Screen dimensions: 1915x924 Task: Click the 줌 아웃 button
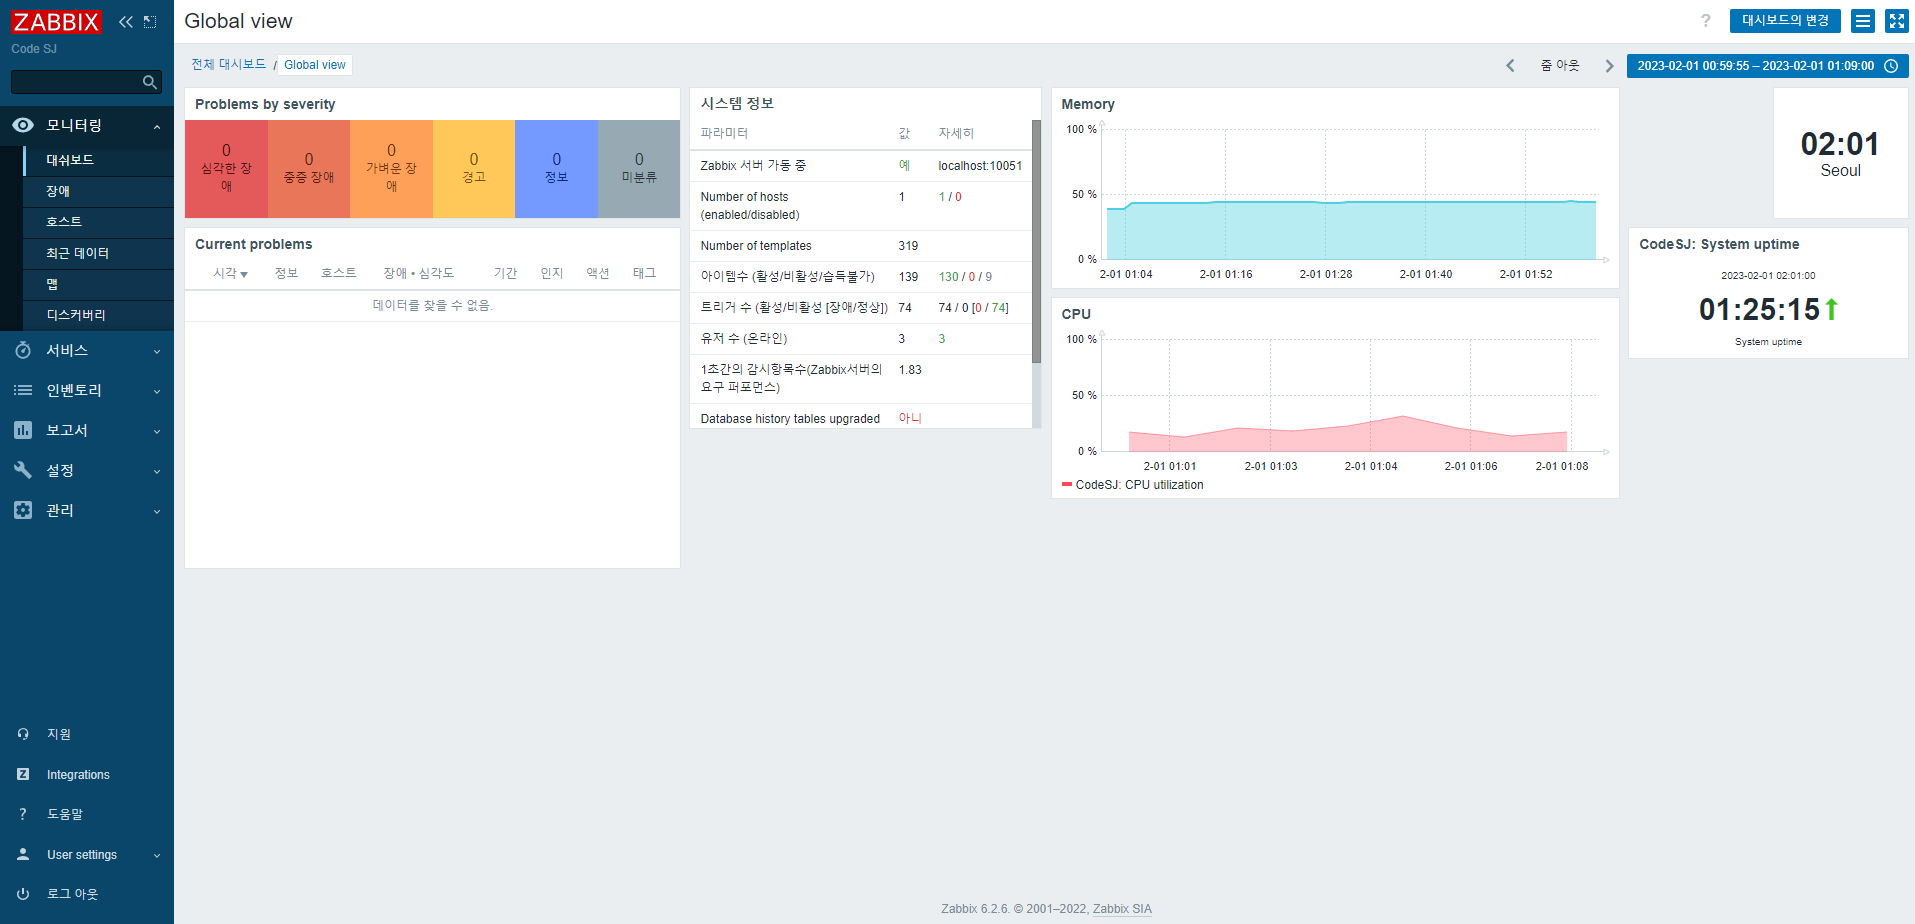click(1559, 65)
